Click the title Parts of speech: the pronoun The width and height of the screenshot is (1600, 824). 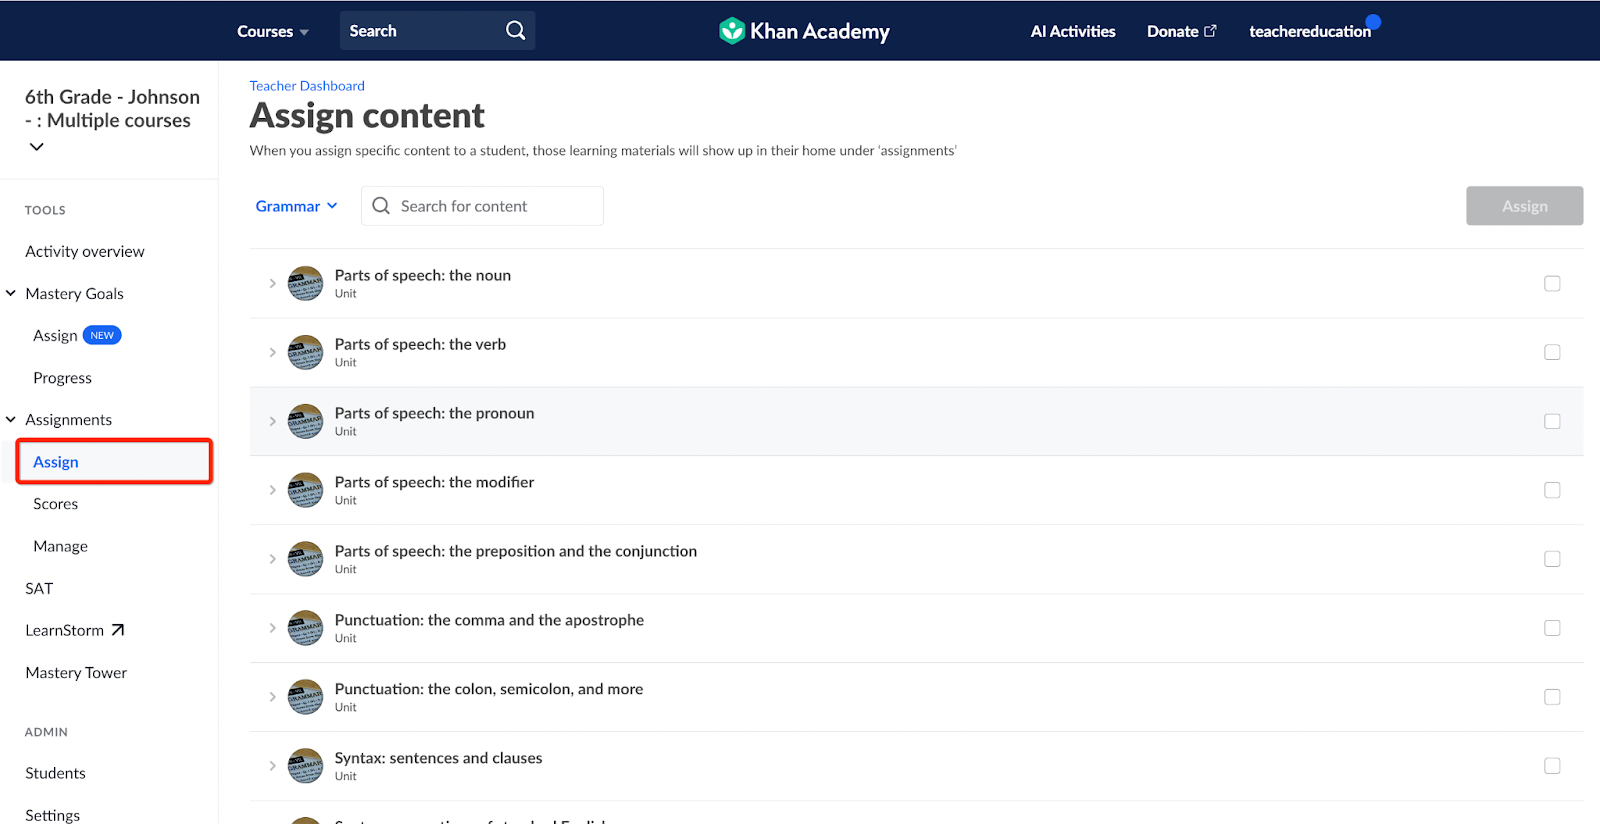point(434,413)
